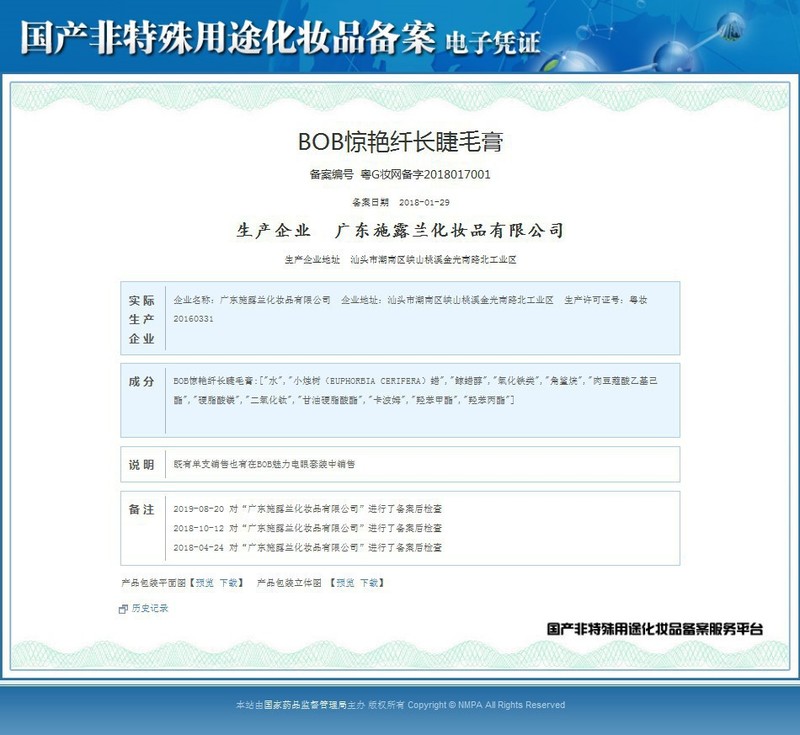800x735 pixels.
Task: Click the 2019-08-20 inspection remark
Action: pyautogui.click(x=308, y=509)
